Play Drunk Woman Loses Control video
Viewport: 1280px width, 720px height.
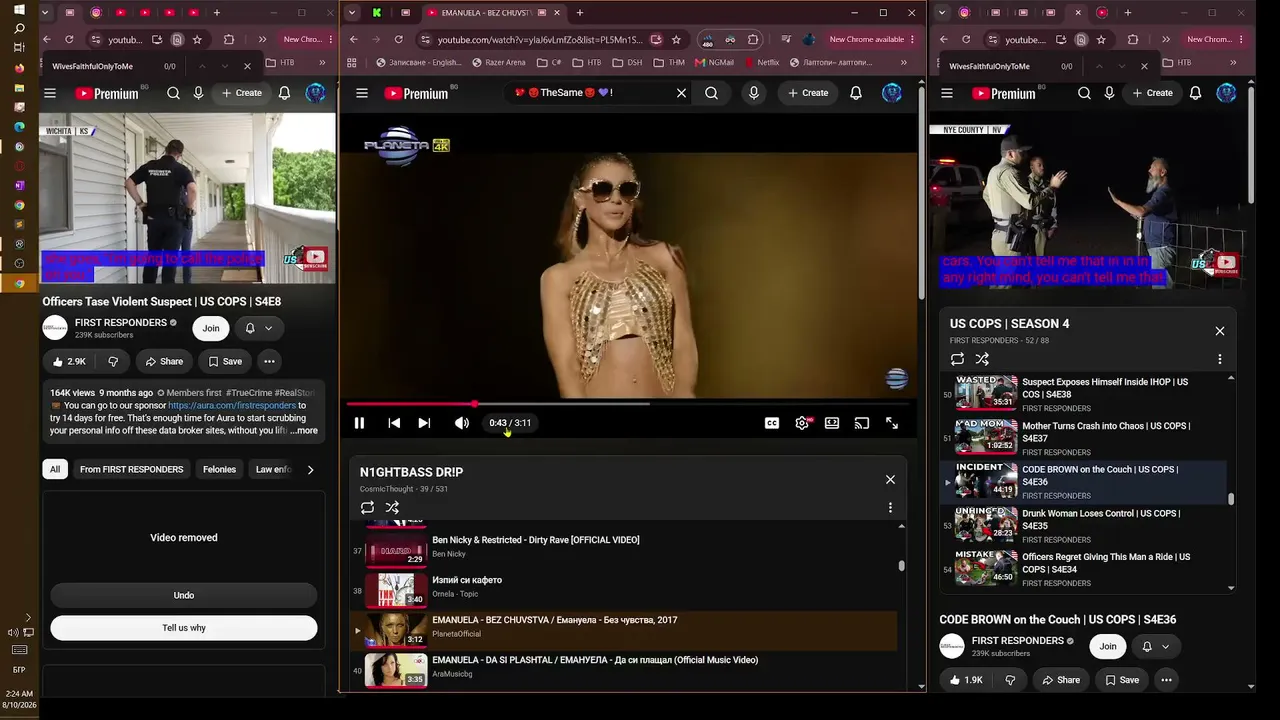(x=1085, y=525)
